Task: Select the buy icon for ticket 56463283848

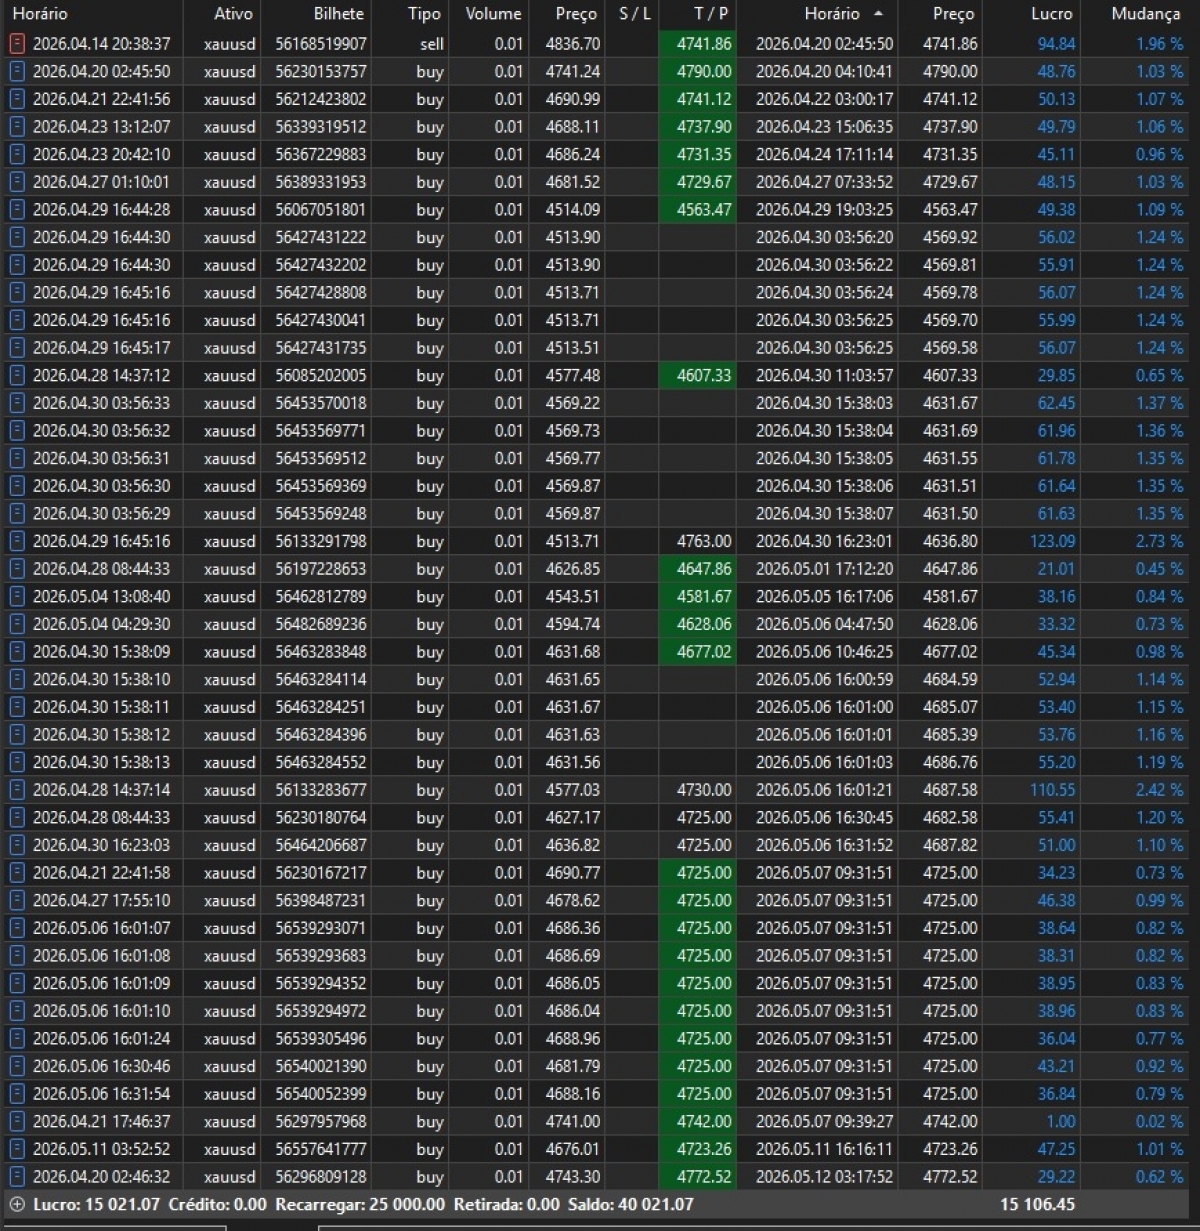Action: [x=16, y=652]
